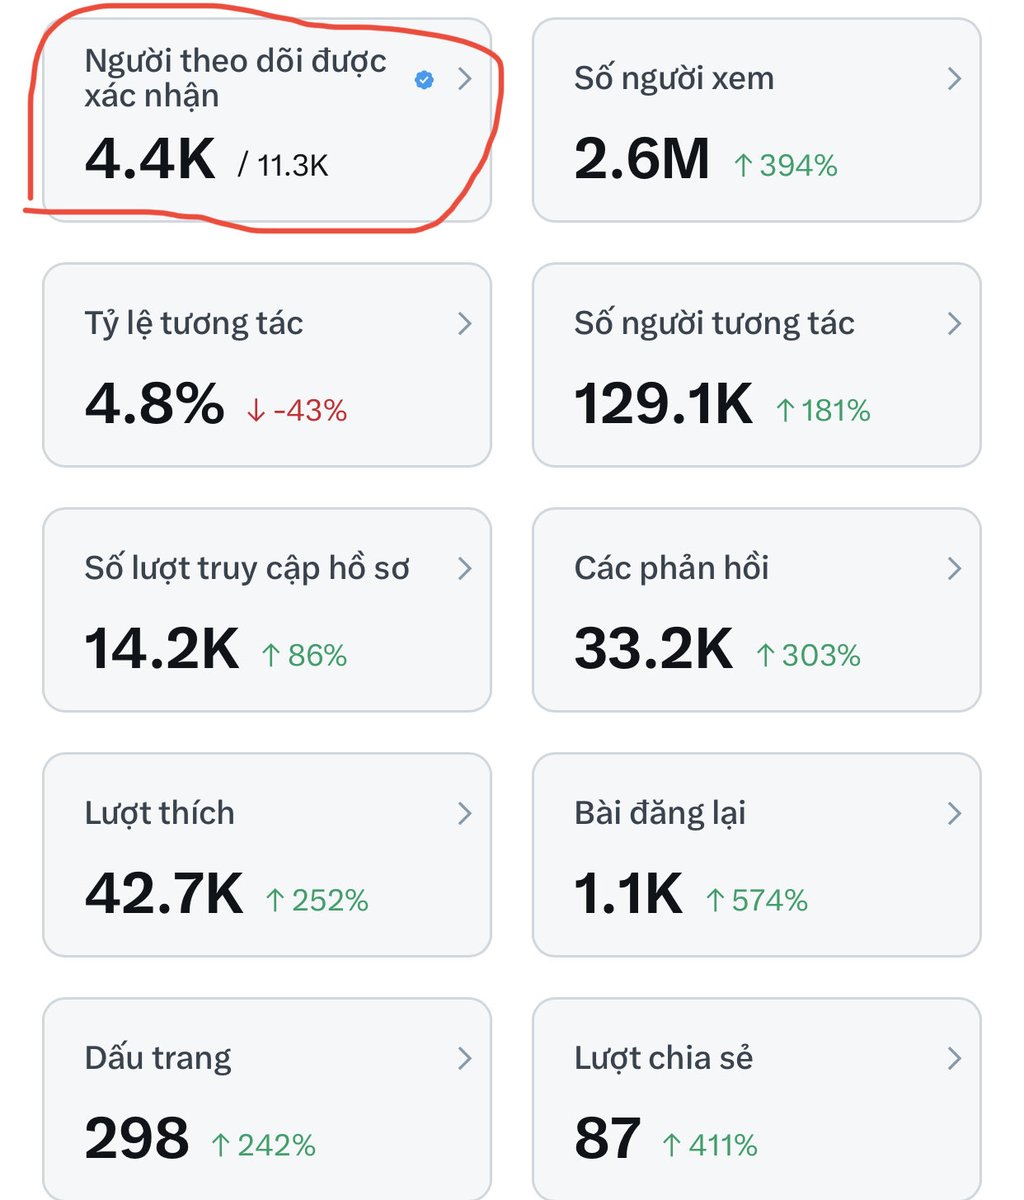This screenshot has height=1200, width=1024.
Task: Click the Người theo dõi được xác nhận label
Action: [x=235, y=78]
